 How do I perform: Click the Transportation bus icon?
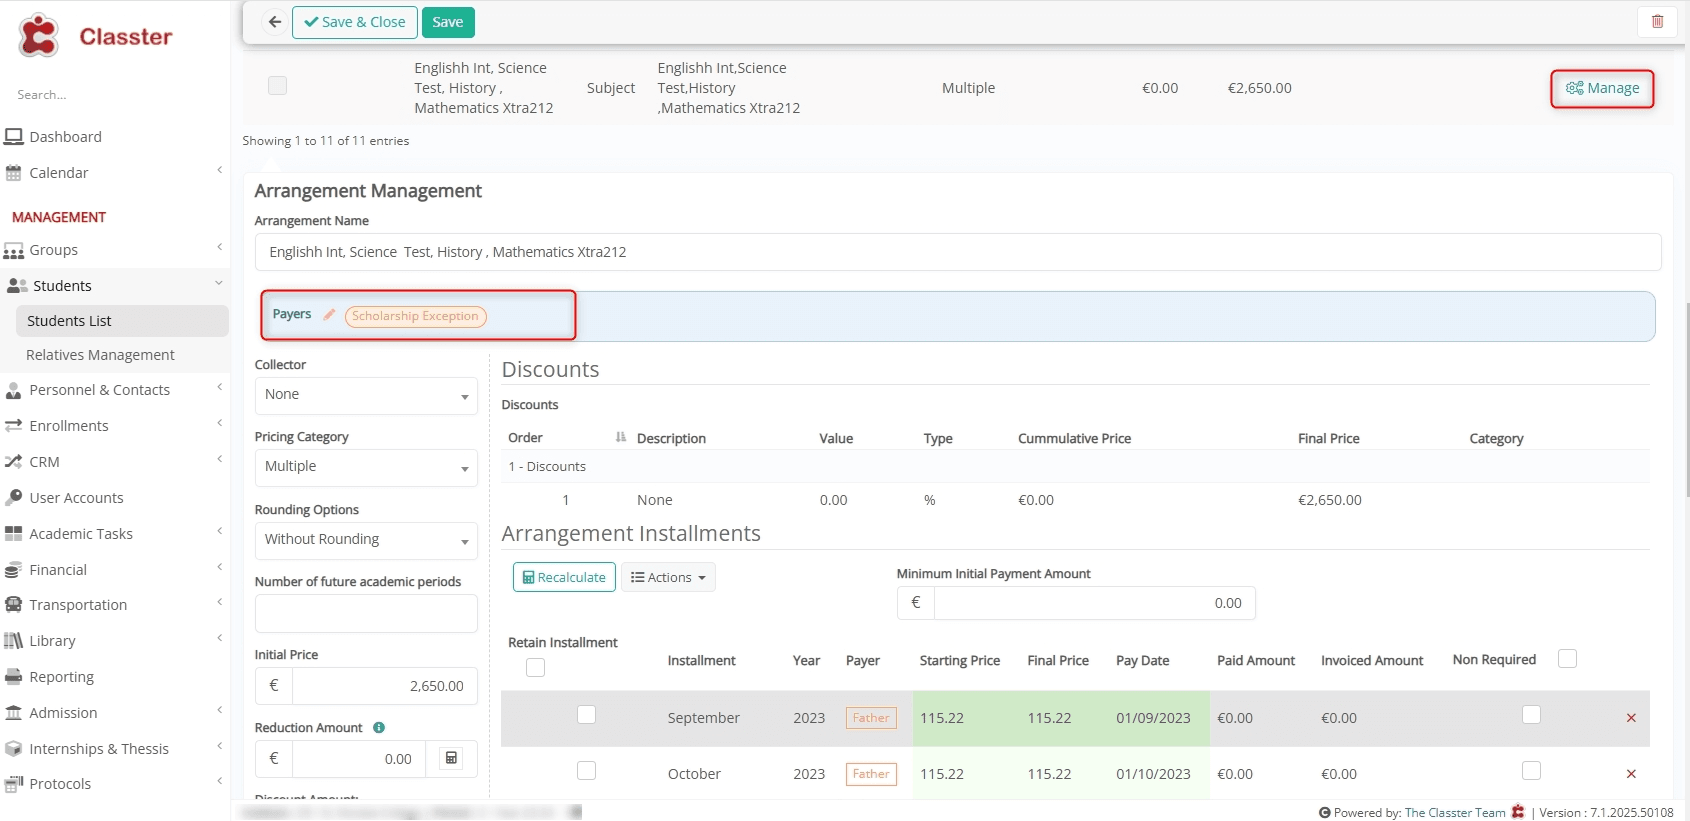pos(14,605)
